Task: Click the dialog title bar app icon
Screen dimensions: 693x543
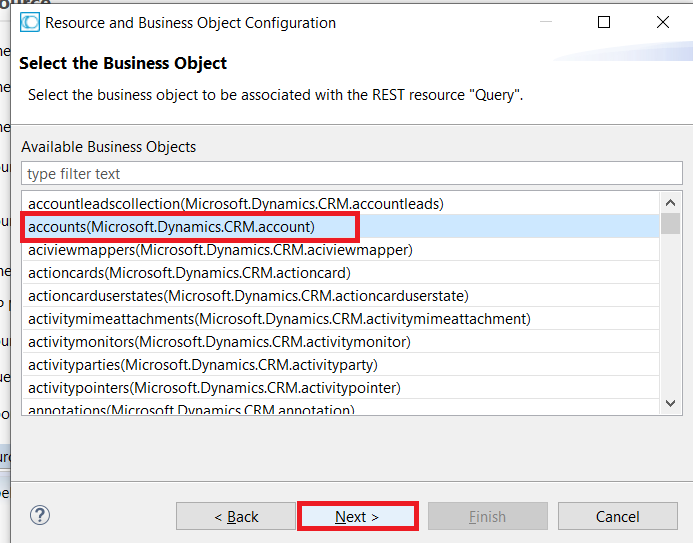Action: [x=30, y=23]
